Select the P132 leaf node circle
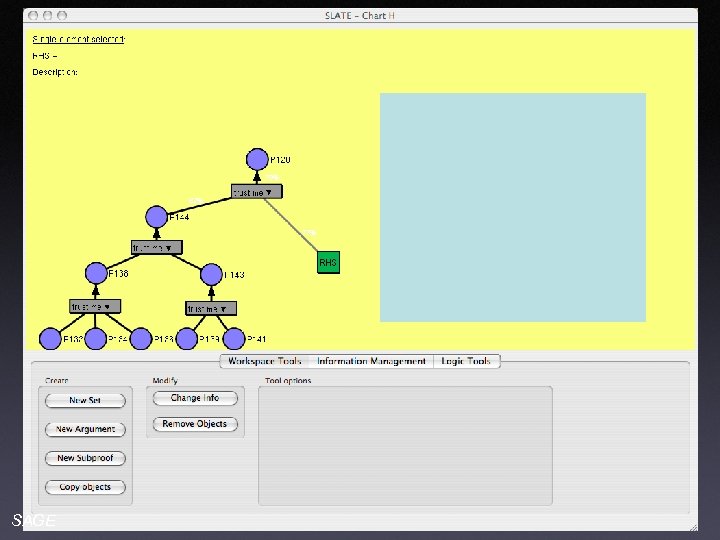 (x=50, y=339)
